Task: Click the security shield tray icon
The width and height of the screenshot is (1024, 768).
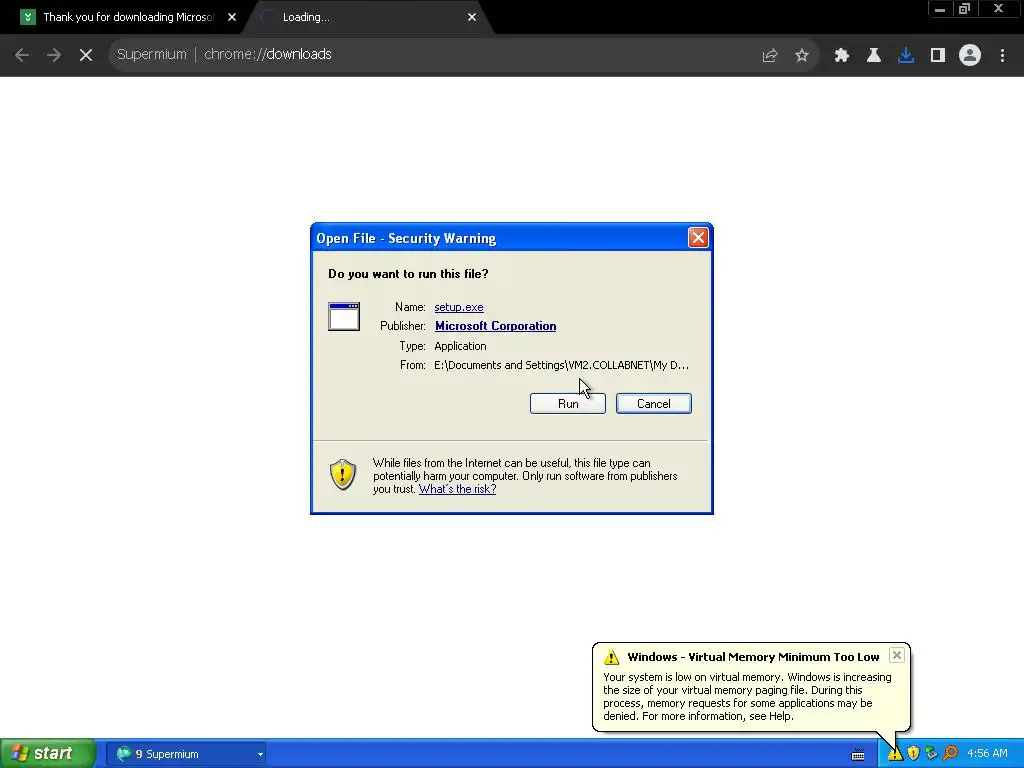Action: point(914,754)
